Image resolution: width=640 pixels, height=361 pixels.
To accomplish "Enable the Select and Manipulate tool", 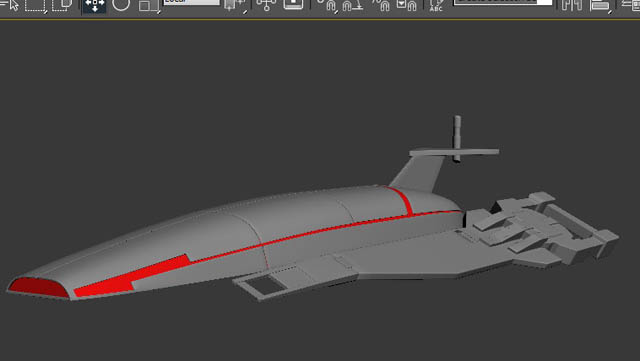I will tap(266, 5).
